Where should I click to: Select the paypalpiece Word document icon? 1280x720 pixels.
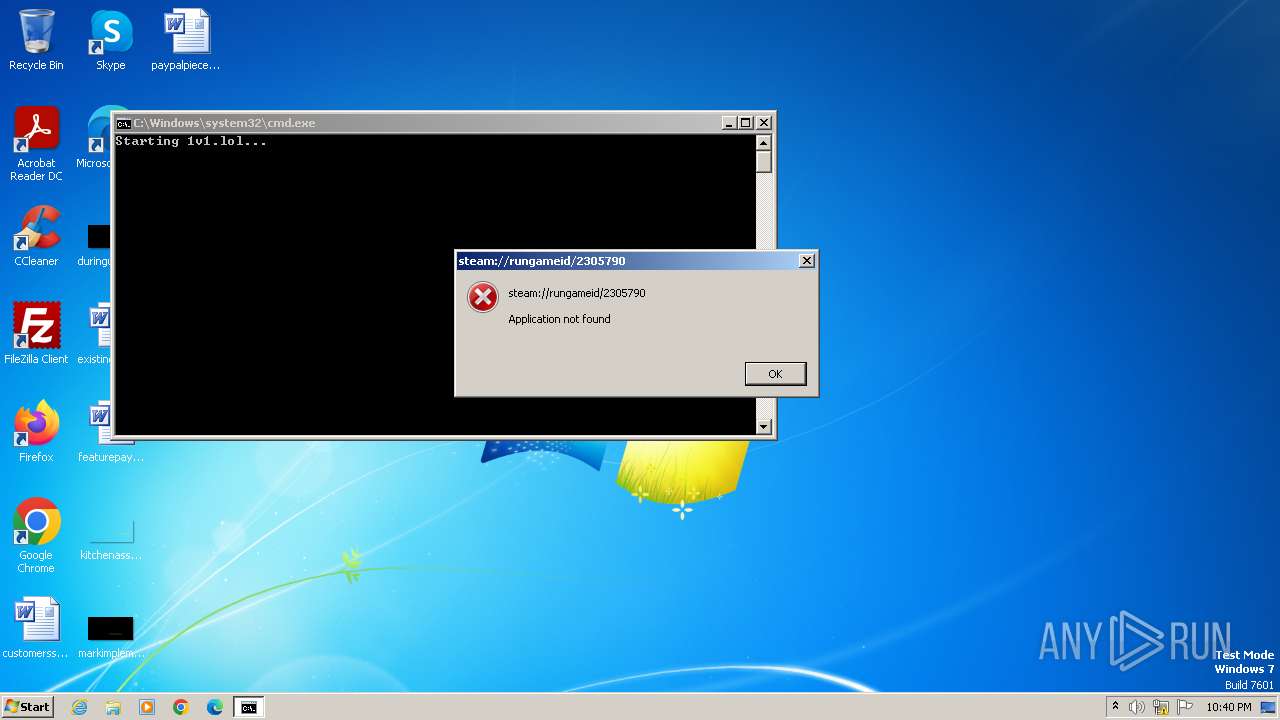186,41
